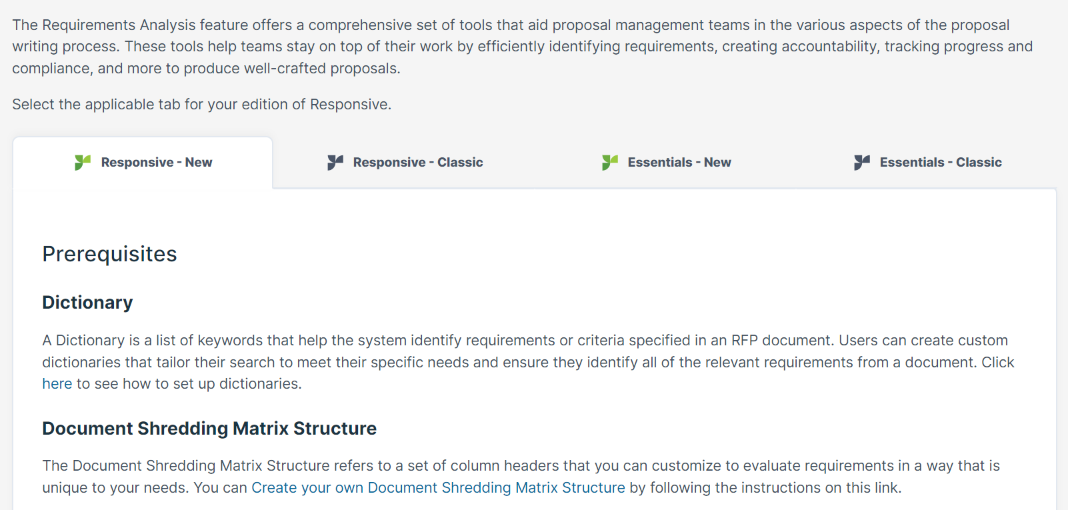Click the Dictionary description paragraph text
Screen dimensions: 1068x510
[x=529, y=362]
